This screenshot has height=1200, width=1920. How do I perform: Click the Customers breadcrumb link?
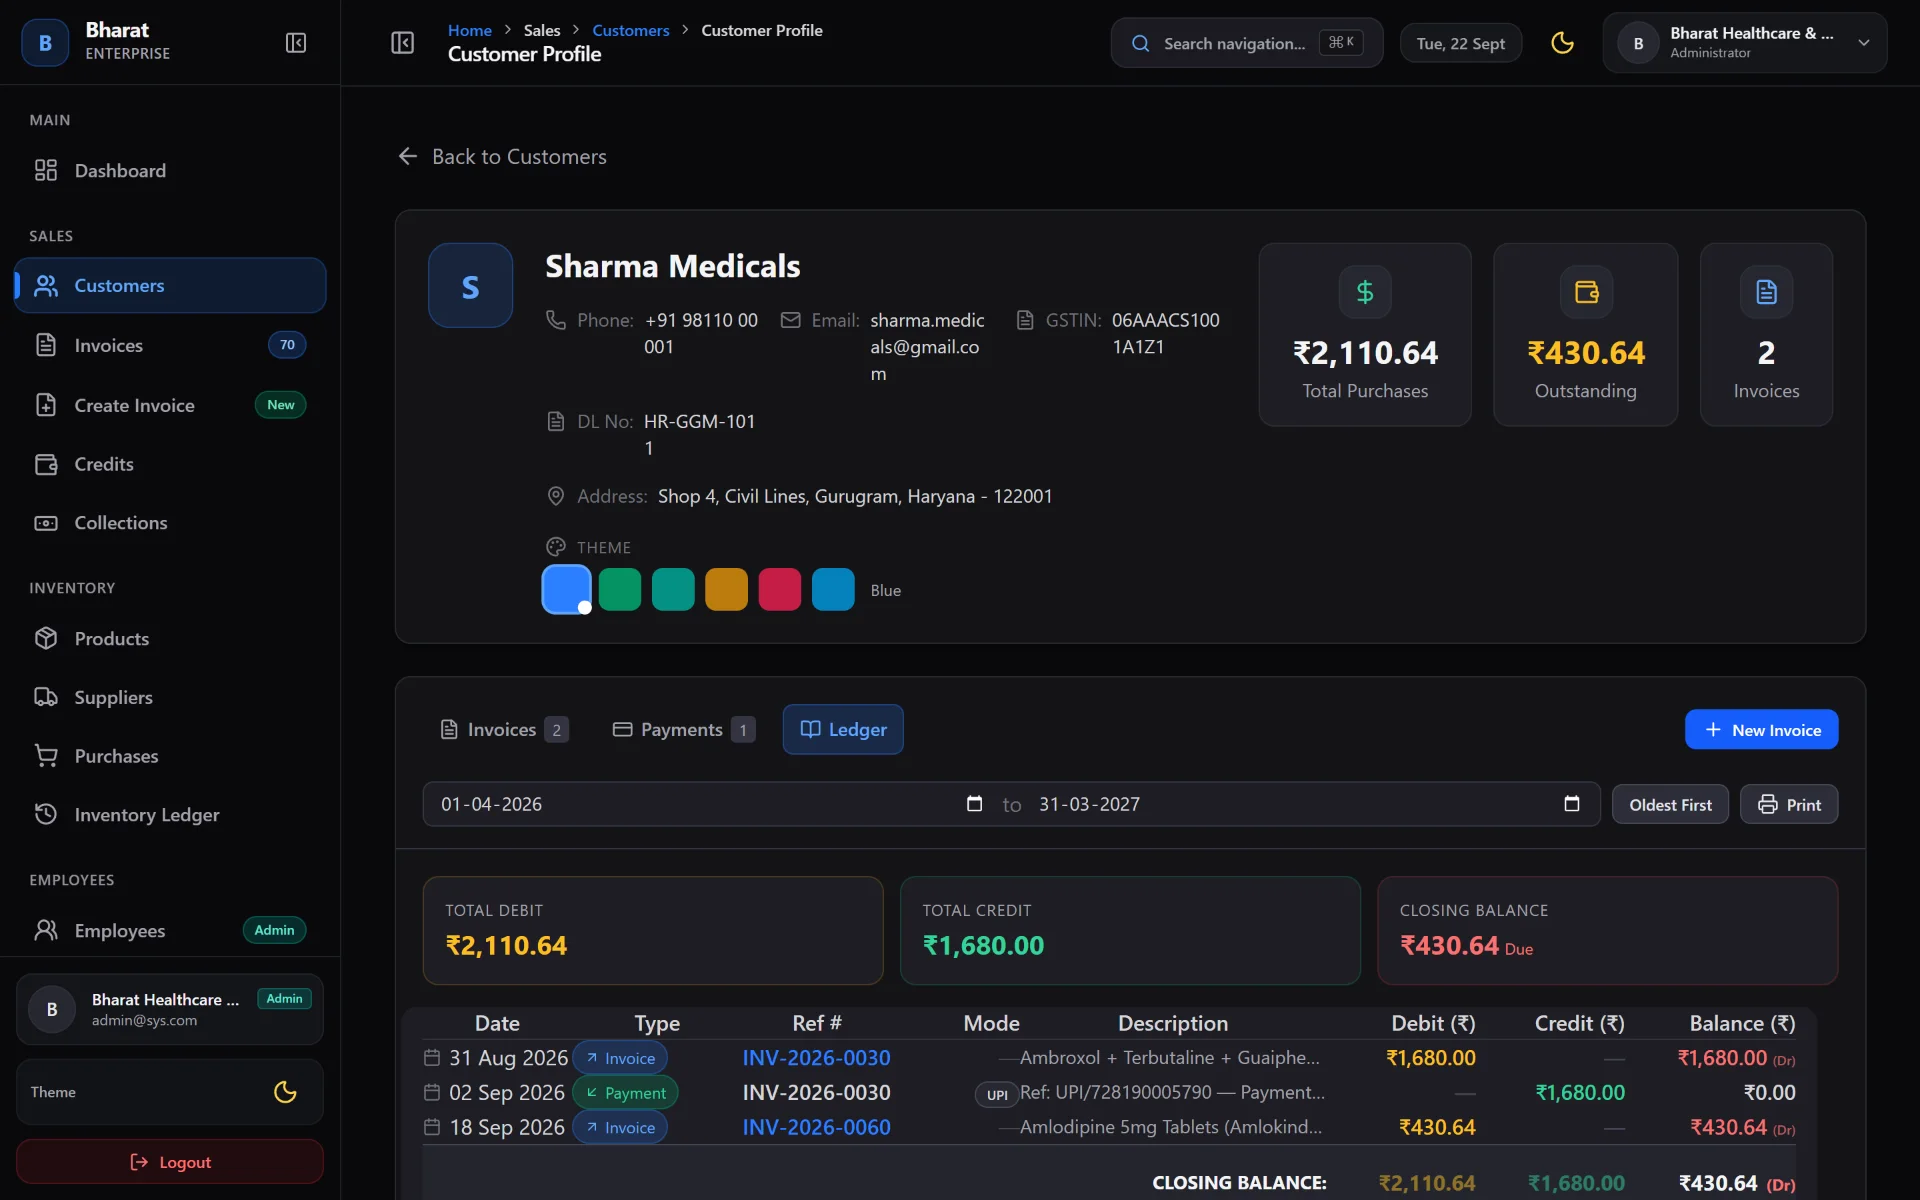pyautogui.click(x=630, y=30)
